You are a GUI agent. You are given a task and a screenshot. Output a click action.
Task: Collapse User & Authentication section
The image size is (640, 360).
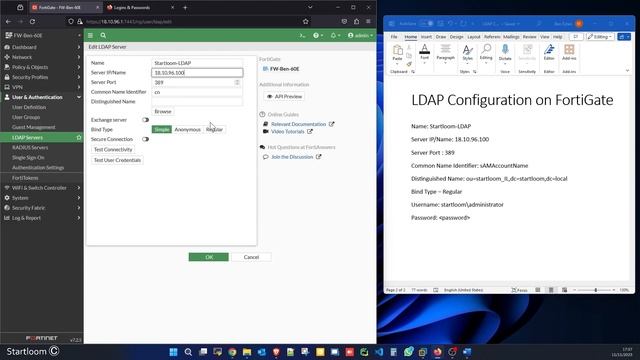tap(42, 97)
